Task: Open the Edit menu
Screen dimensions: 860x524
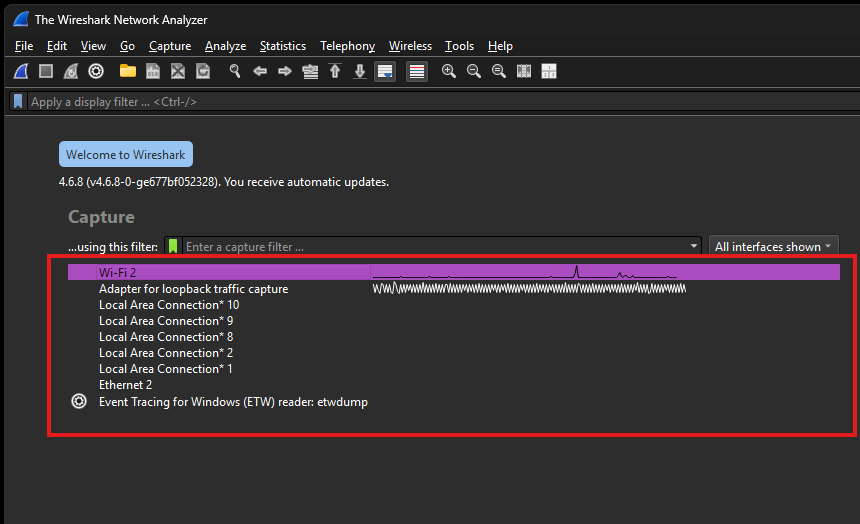Action: pyautogui.click(x=57, y=46)
